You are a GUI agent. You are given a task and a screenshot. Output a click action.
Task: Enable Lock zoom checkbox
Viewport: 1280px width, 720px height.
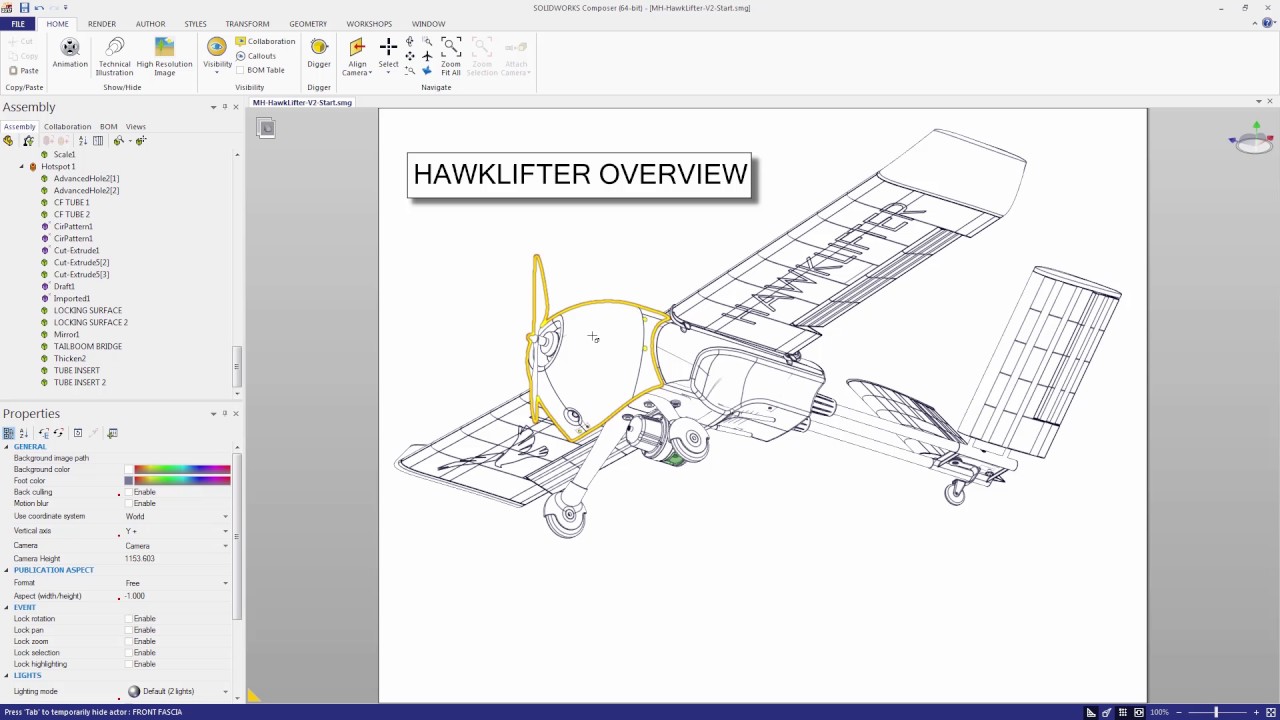point(129,641)
